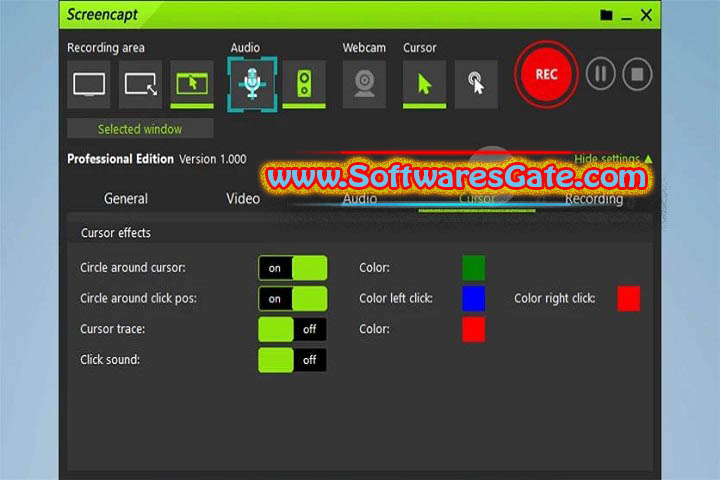Toggle system speaker audio icon
Viewport: 720px width, 480px height.
coord(304,85)
